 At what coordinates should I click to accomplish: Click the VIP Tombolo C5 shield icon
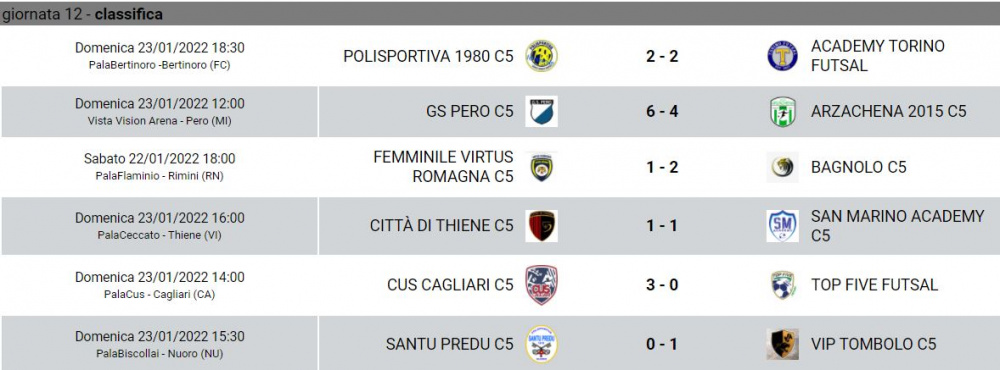tap(782, 344)
